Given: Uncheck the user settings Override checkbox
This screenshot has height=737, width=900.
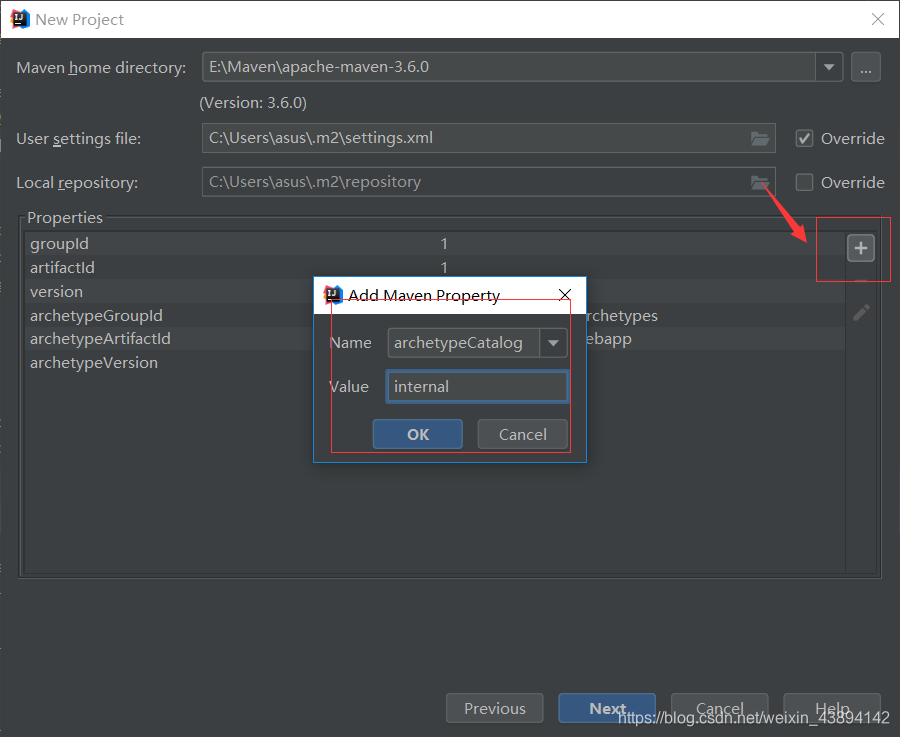Looking at the screenshot, I should (x=804, y=138).
